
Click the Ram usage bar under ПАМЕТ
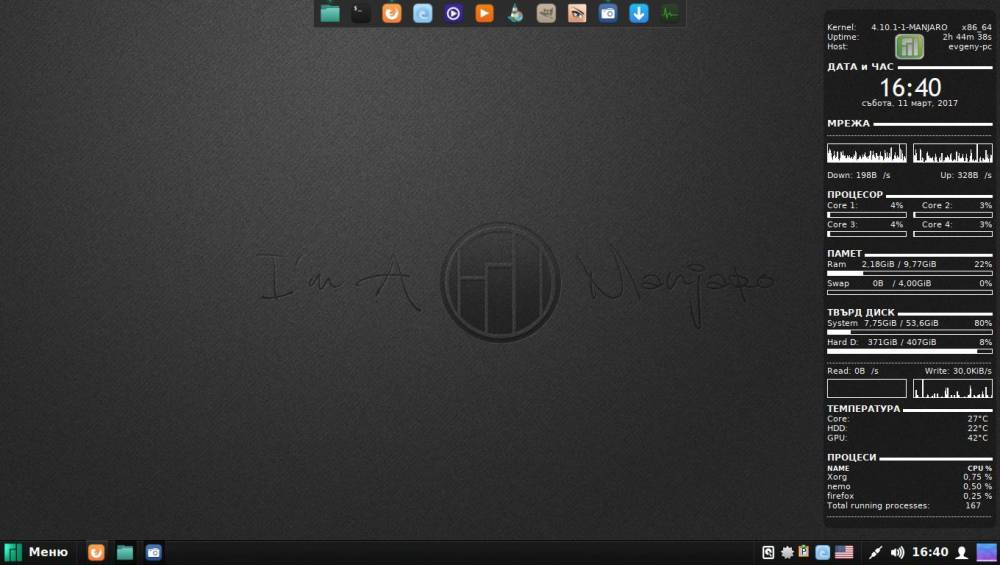[909, 273]
